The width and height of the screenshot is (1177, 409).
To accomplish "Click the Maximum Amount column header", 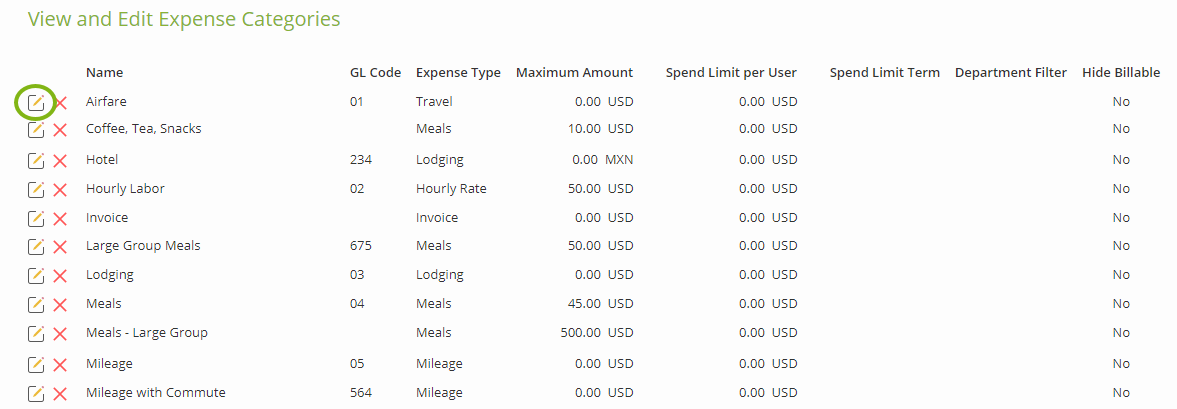I will coord(574,73).
